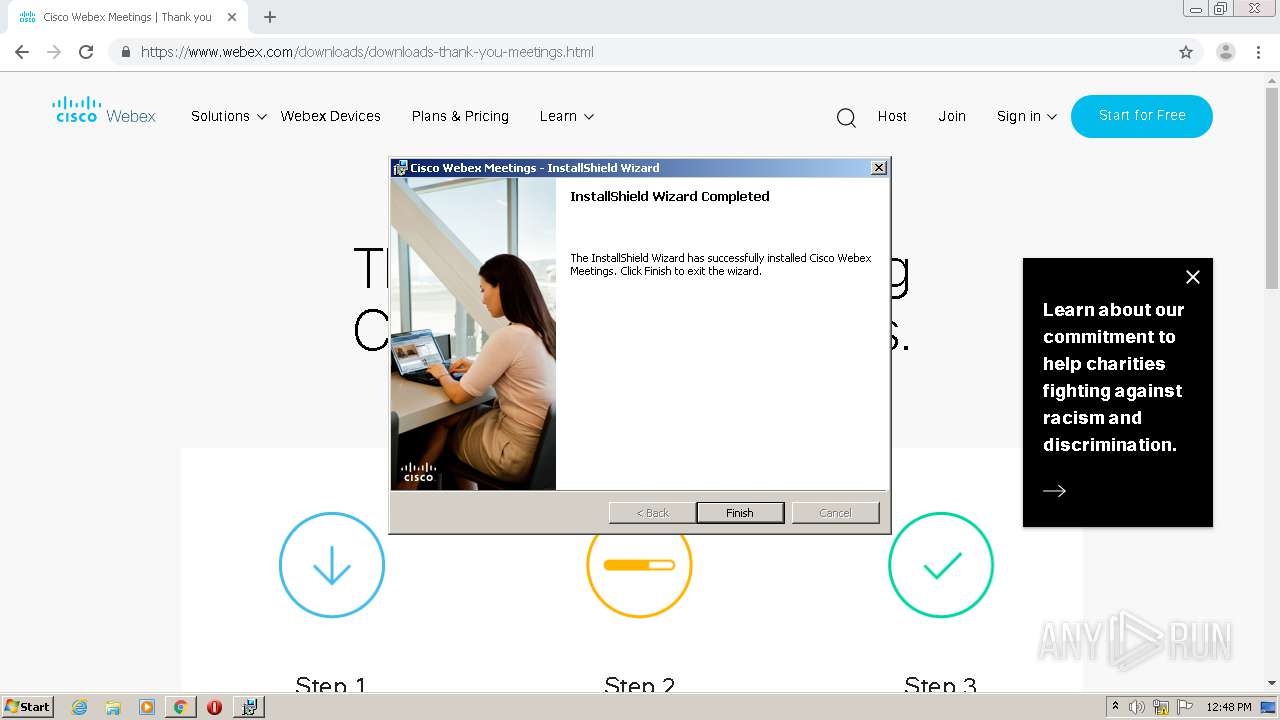Click the Join link
Screen dimensions: 1280x720
point(952,116)
